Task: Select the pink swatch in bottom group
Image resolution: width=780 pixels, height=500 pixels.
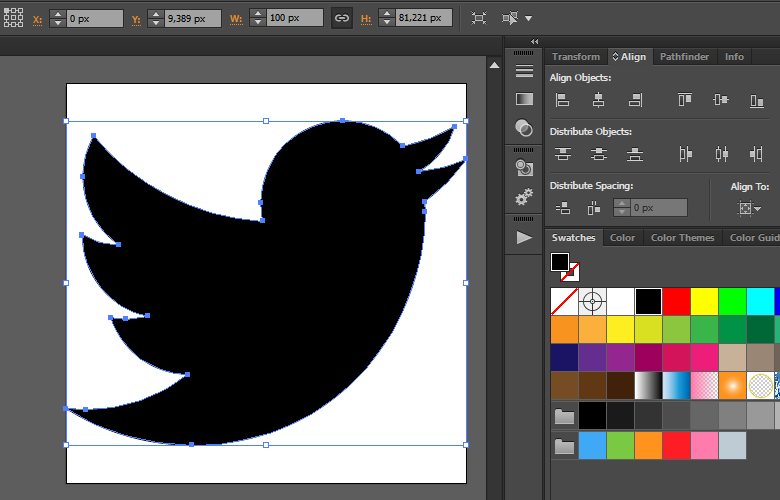Action: [704, 445]
